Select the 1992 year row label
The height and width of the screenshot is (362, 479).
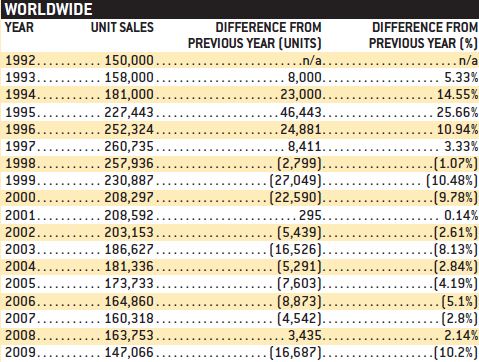pyautogui.click(x=20, y=60)
